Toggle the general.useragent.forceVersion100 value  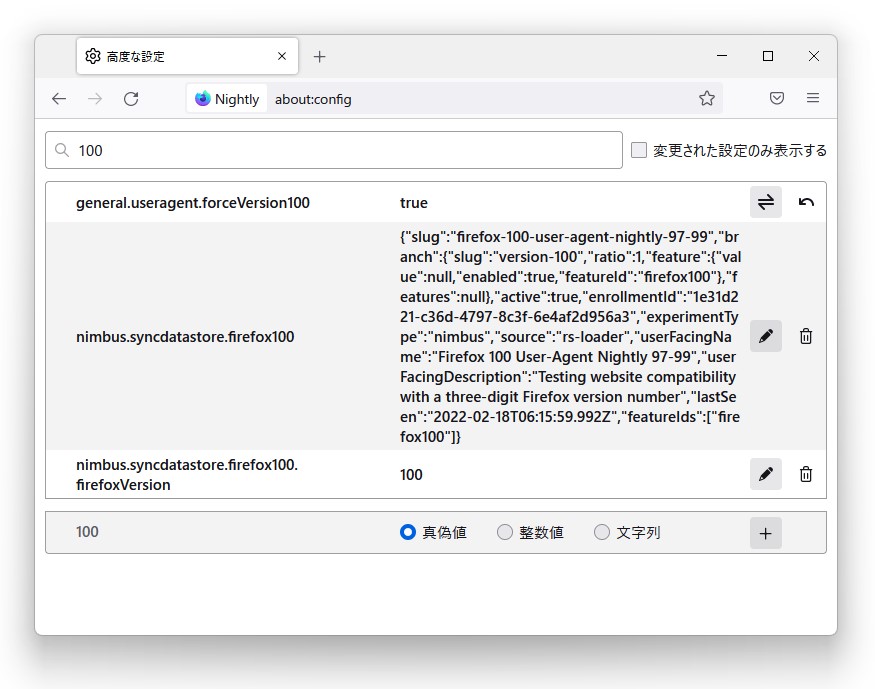pos(765,201)
